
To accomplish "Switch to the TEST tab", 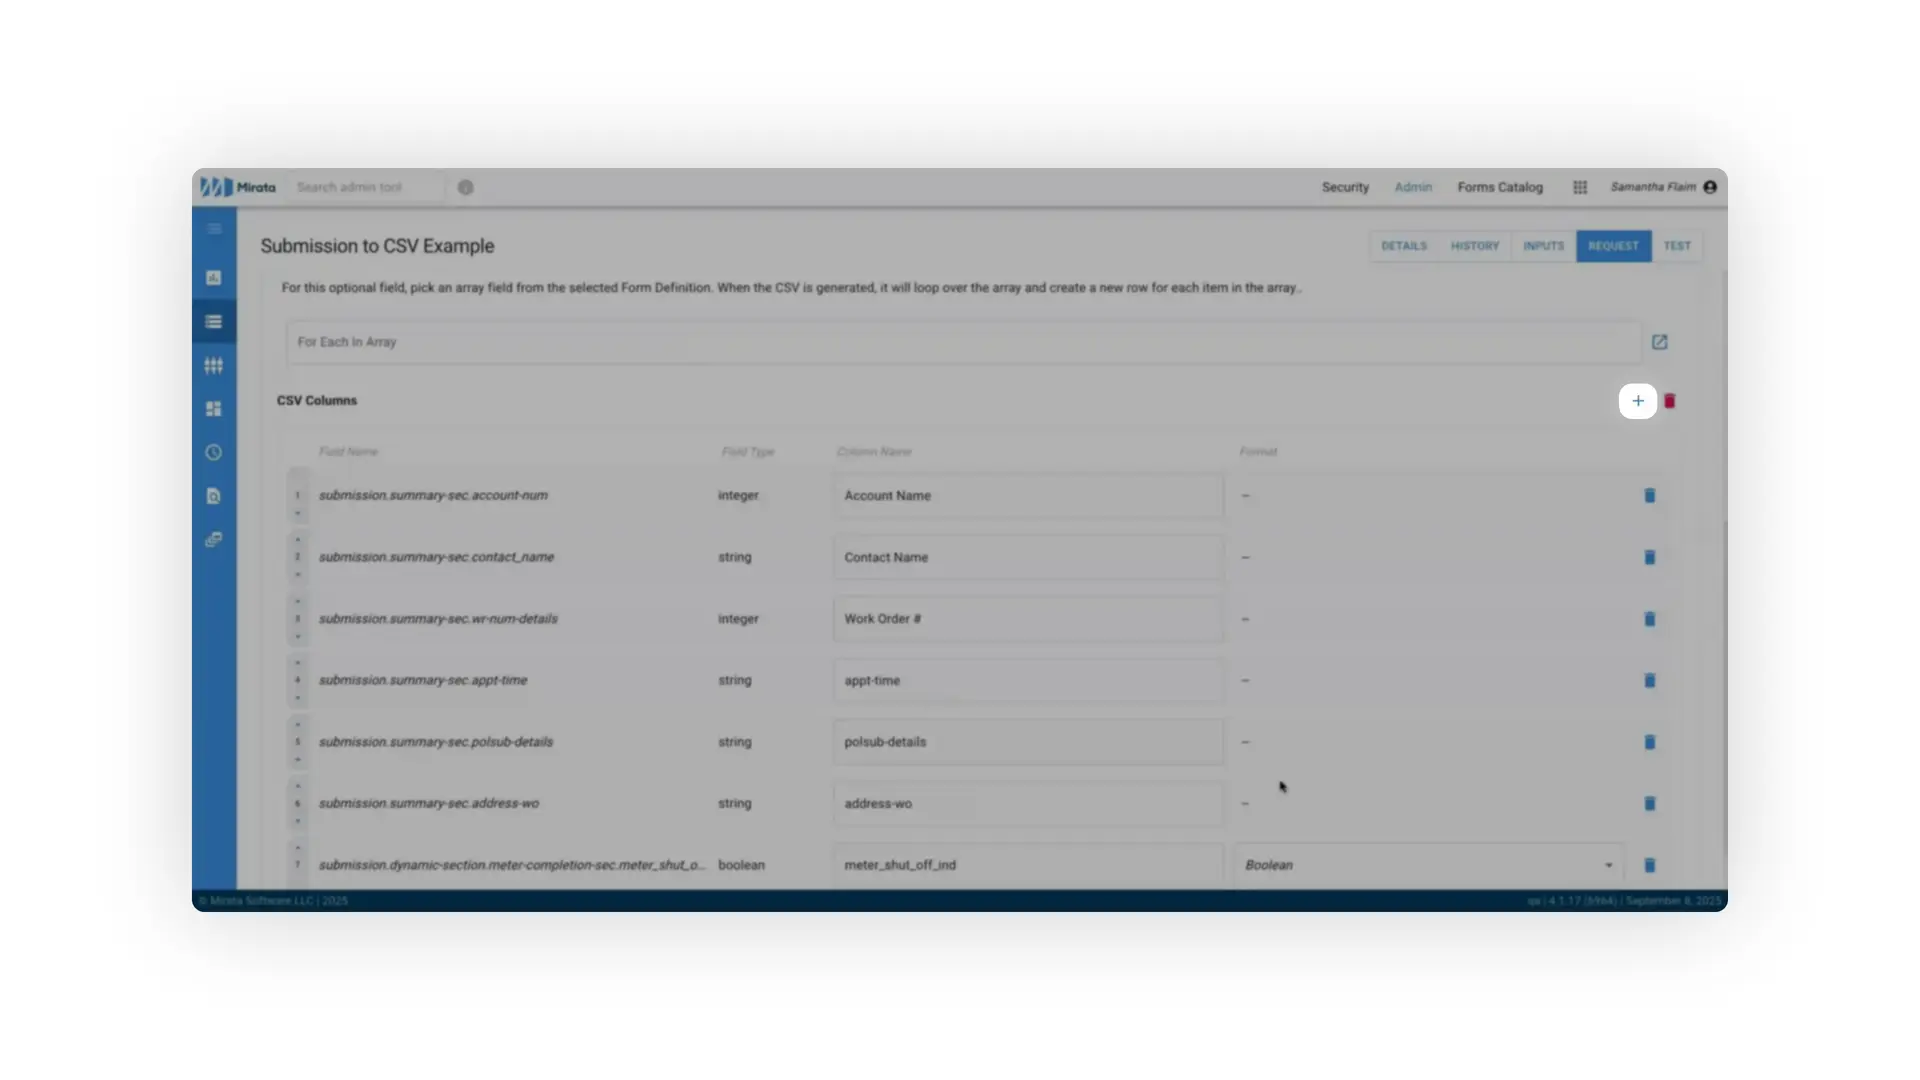I will pyautogui.click(x=1678, y=245).
